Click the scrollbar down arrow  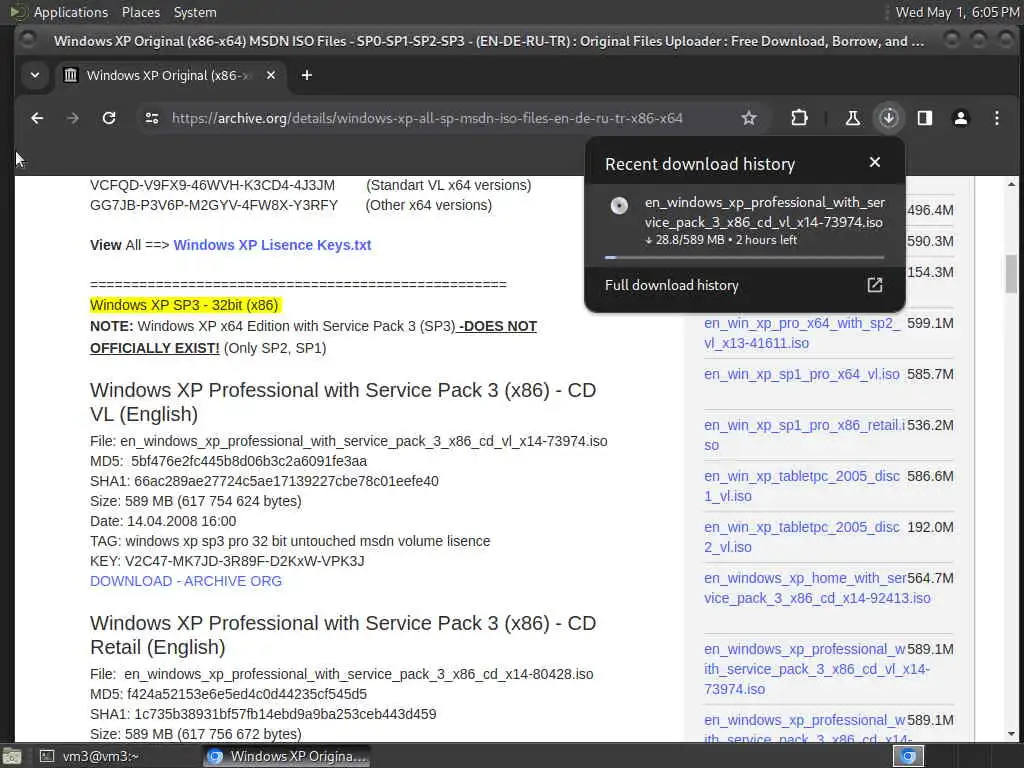(1011, 734)
